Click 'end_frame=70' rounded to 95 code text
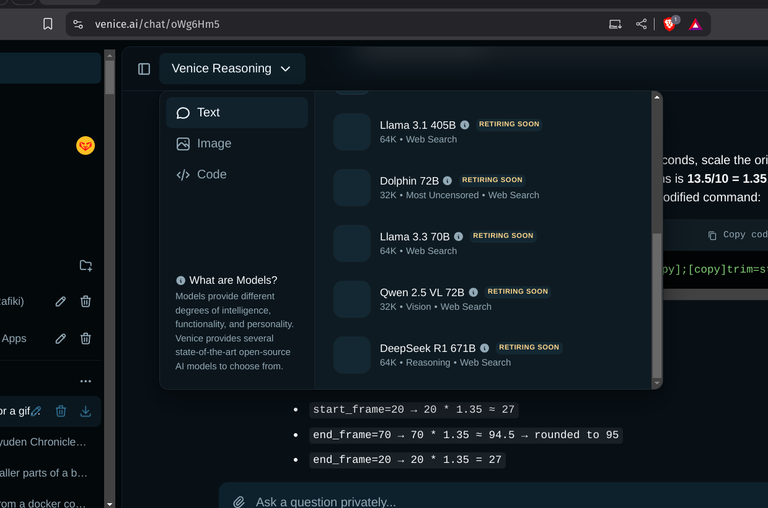 466,435
